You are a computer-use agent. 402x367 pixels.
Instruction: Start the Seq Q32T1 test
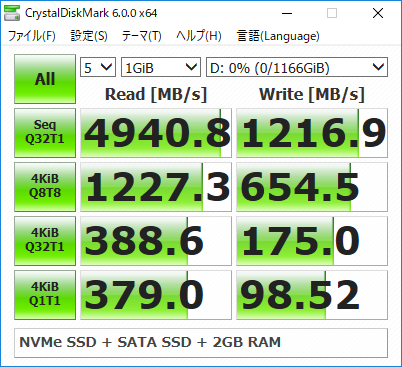pyautogui.click(x=45, y=133)
